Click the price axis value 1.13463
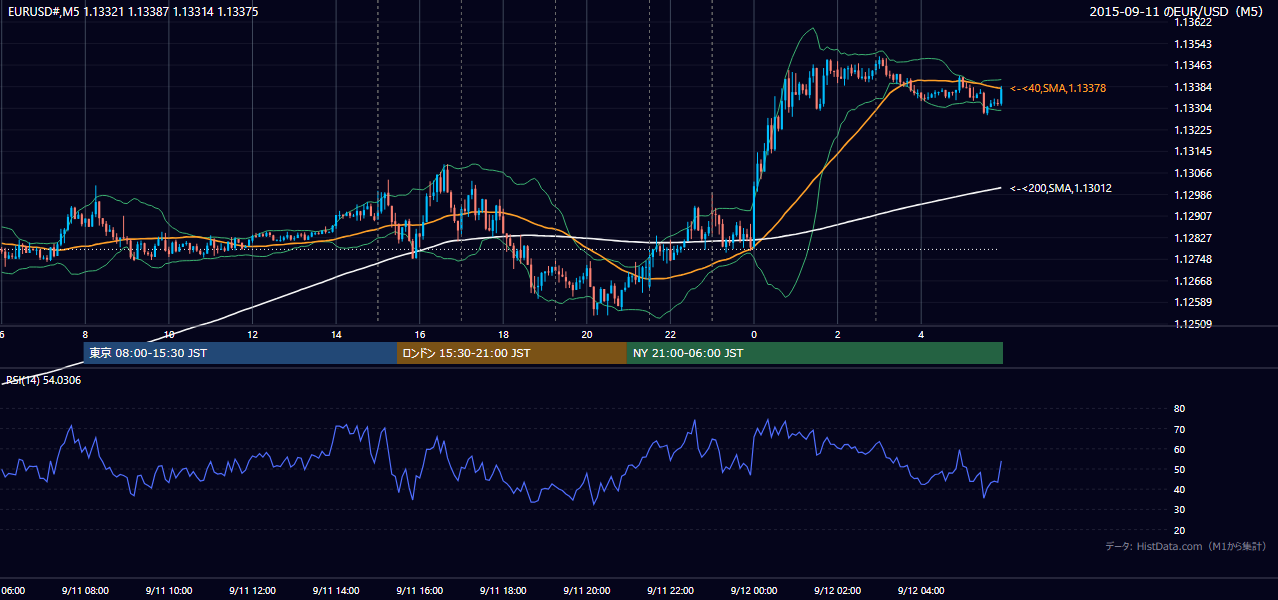Viewport: 1278px width, 600px height. click(x=1194, y=65)
